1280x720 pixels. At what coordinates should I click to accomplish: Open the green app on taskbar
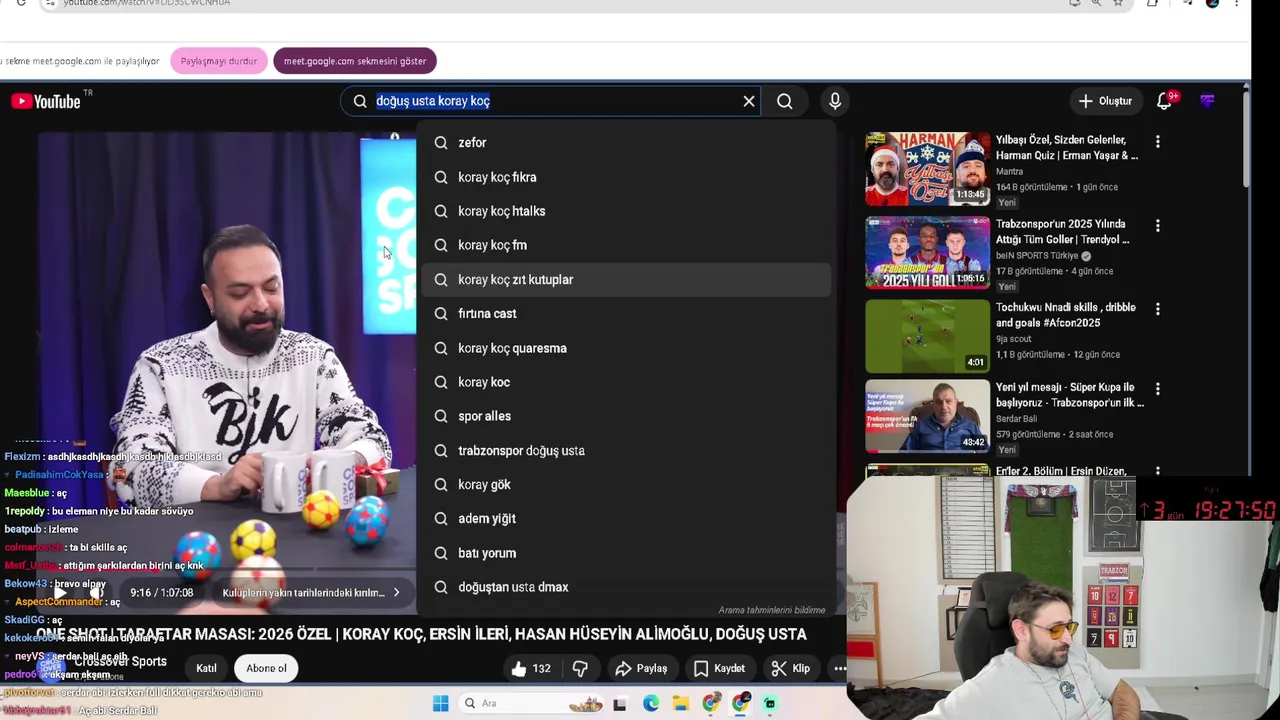click(770, 704)
